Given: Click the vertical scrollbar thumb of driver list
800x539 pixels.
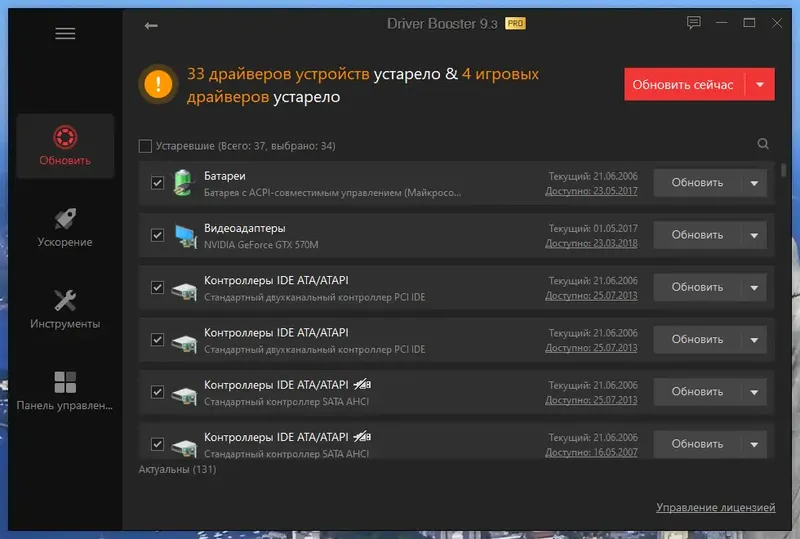Looking at the screenshot, I should [x=784, y=170].
